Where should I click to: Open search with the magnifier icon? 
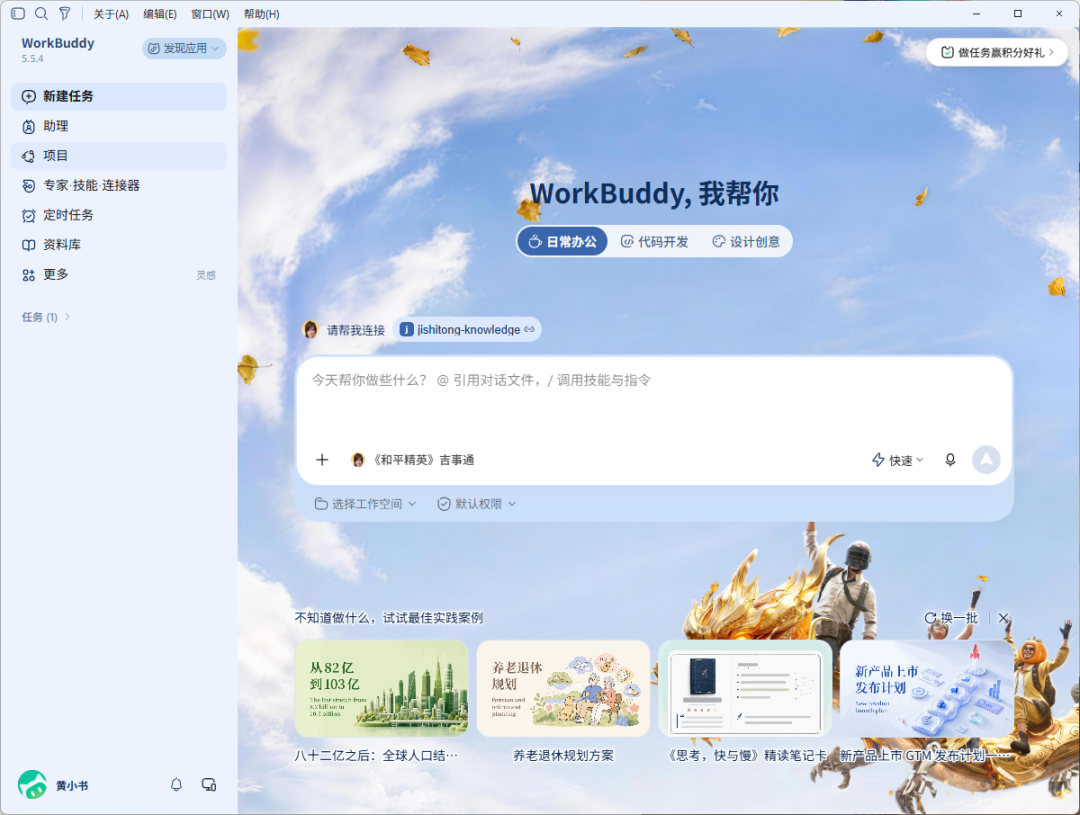41,13
